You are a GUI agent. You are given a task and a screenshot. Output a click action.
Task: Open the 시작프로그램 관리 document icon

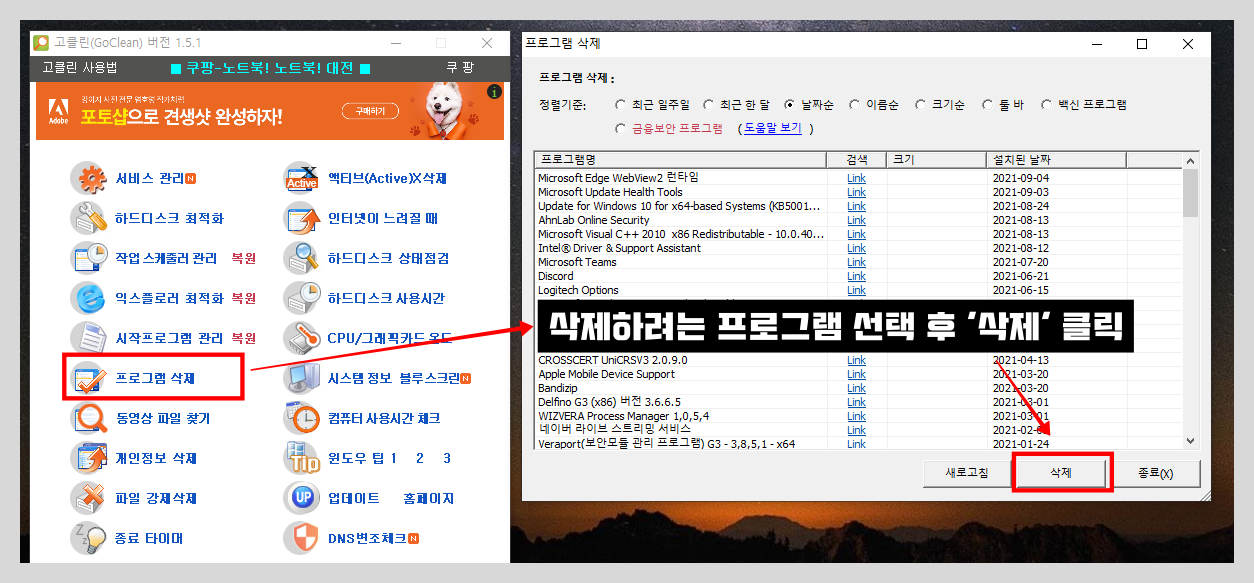88,338
